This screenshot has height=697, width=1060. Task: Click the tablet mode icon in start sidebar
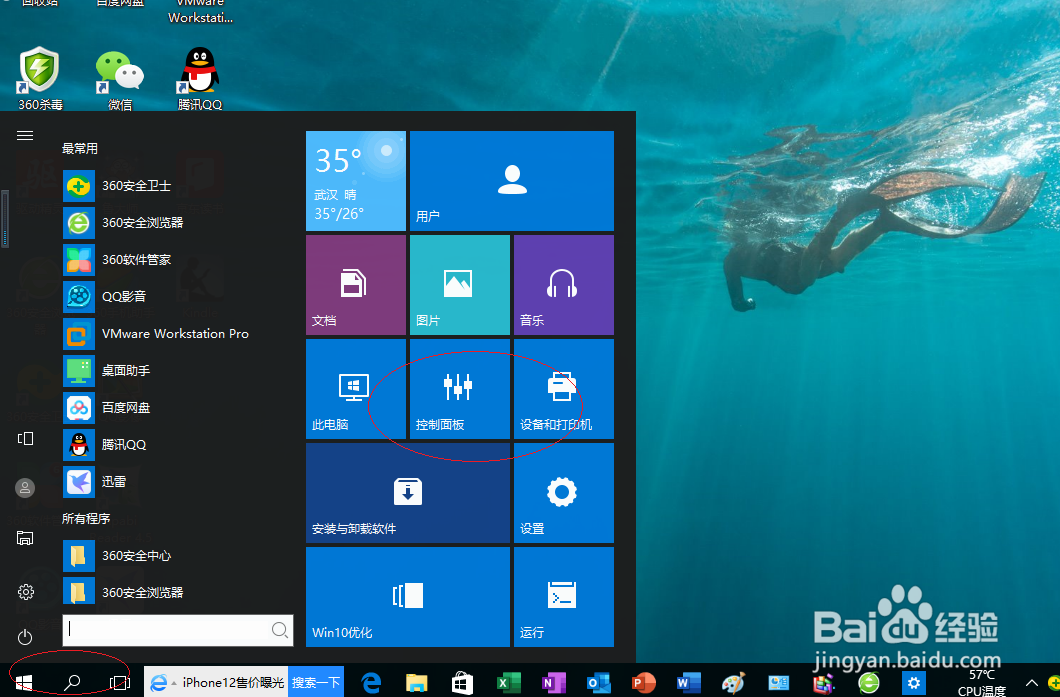pos(25,439)
